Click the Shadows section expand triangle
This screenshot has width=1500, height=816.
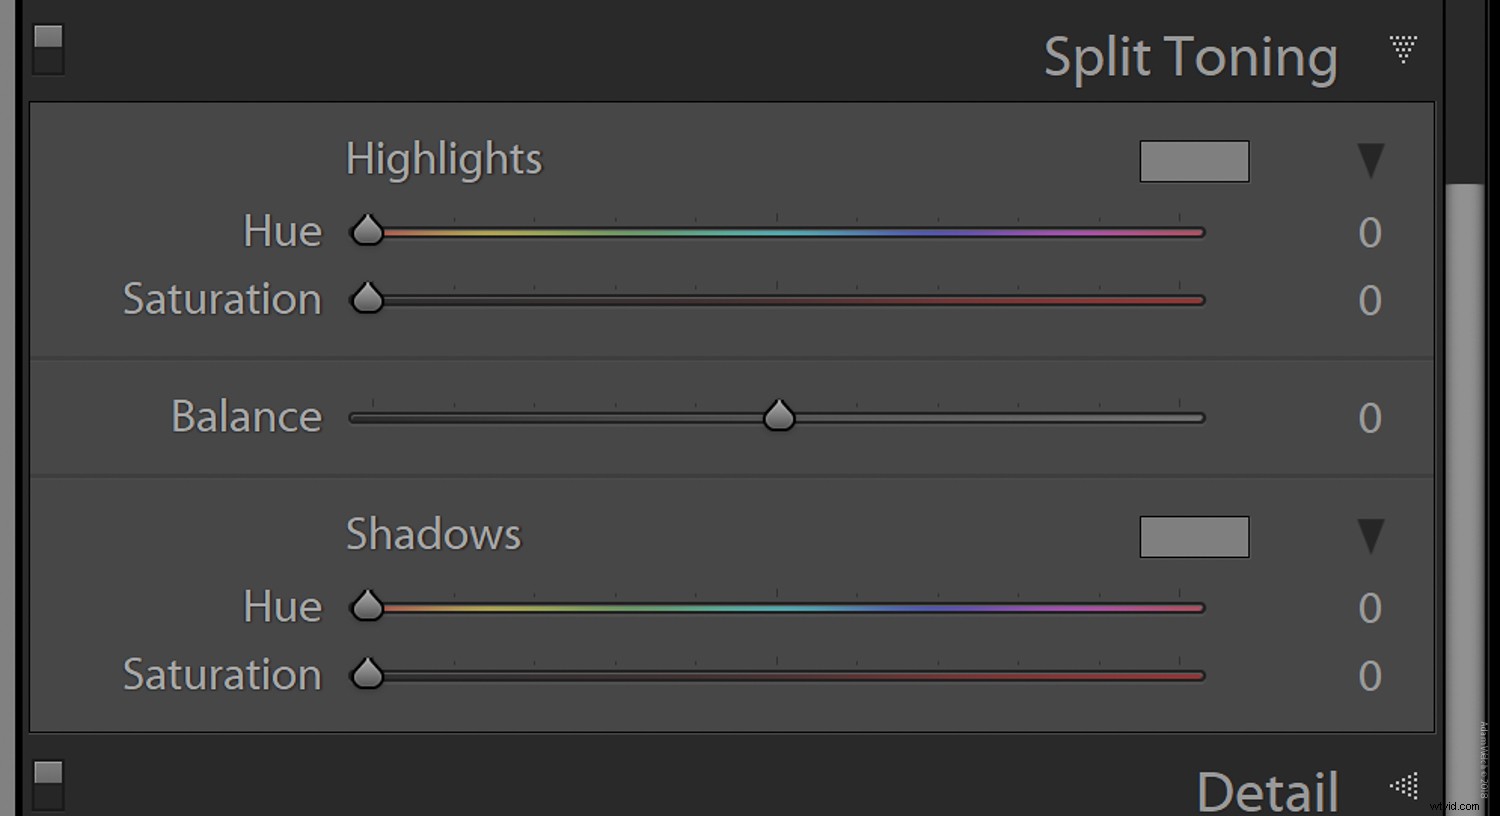1369,536
